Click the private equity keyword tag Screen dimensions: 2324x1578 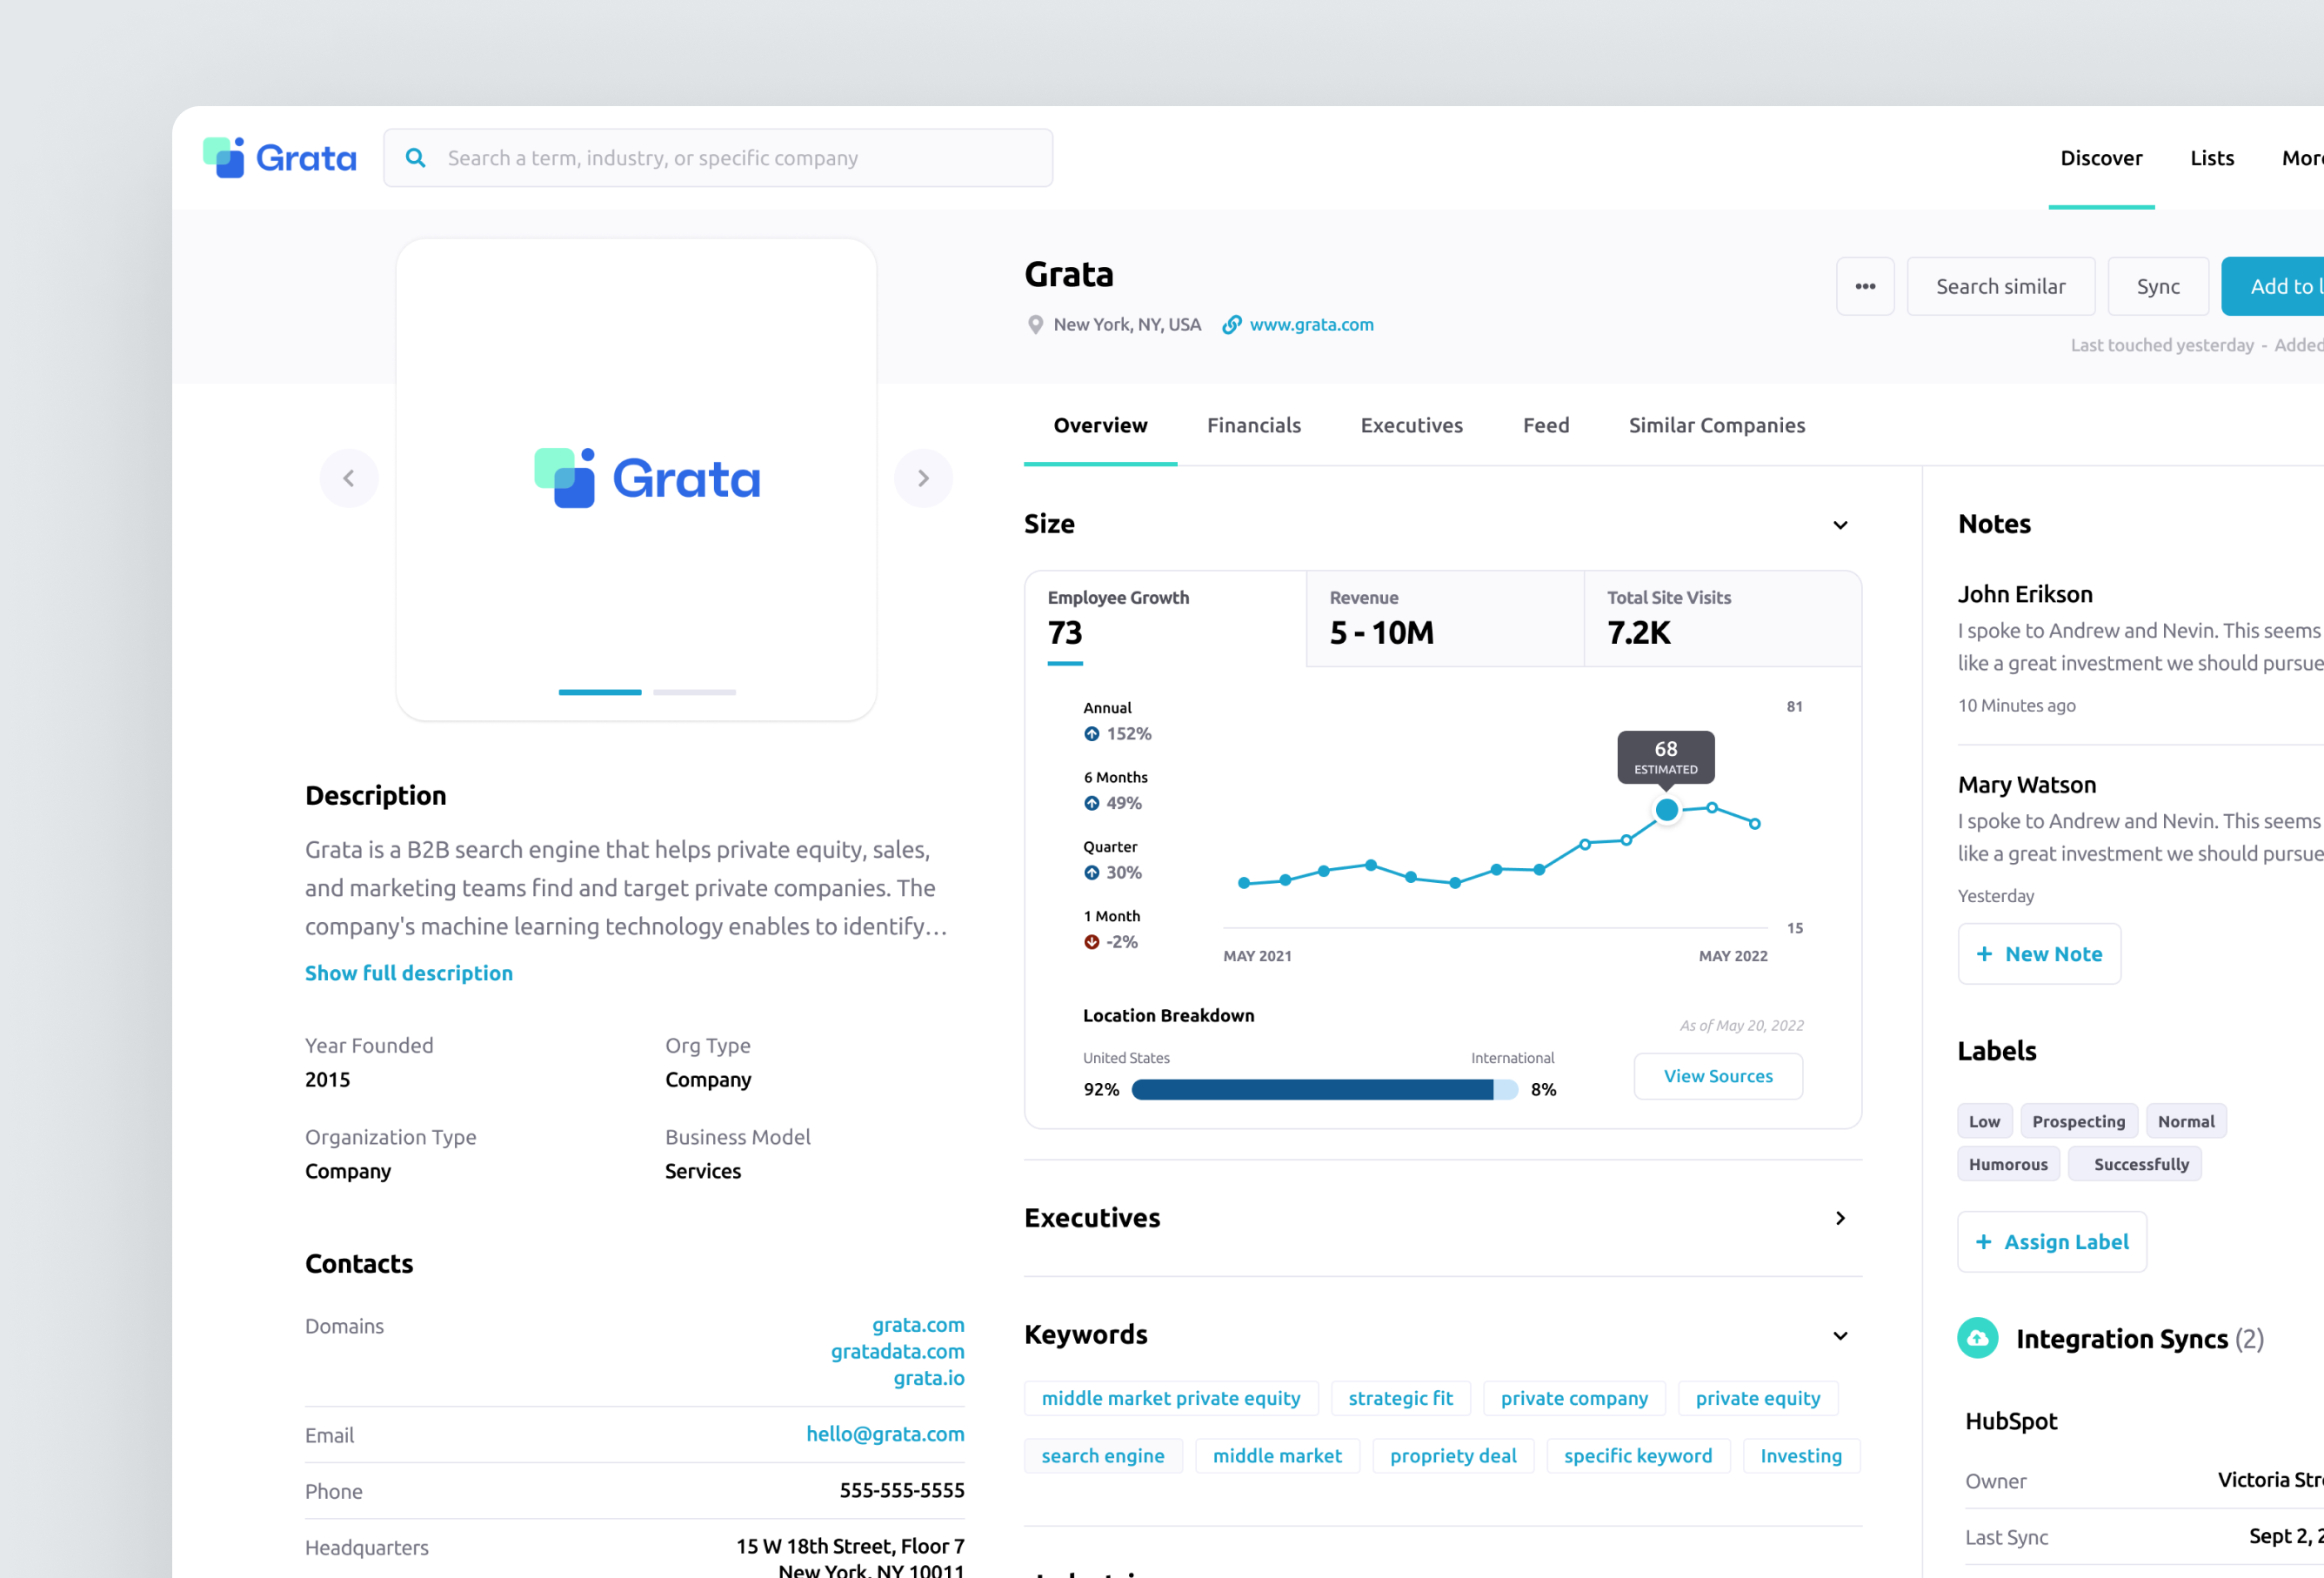point(1758,1399)
